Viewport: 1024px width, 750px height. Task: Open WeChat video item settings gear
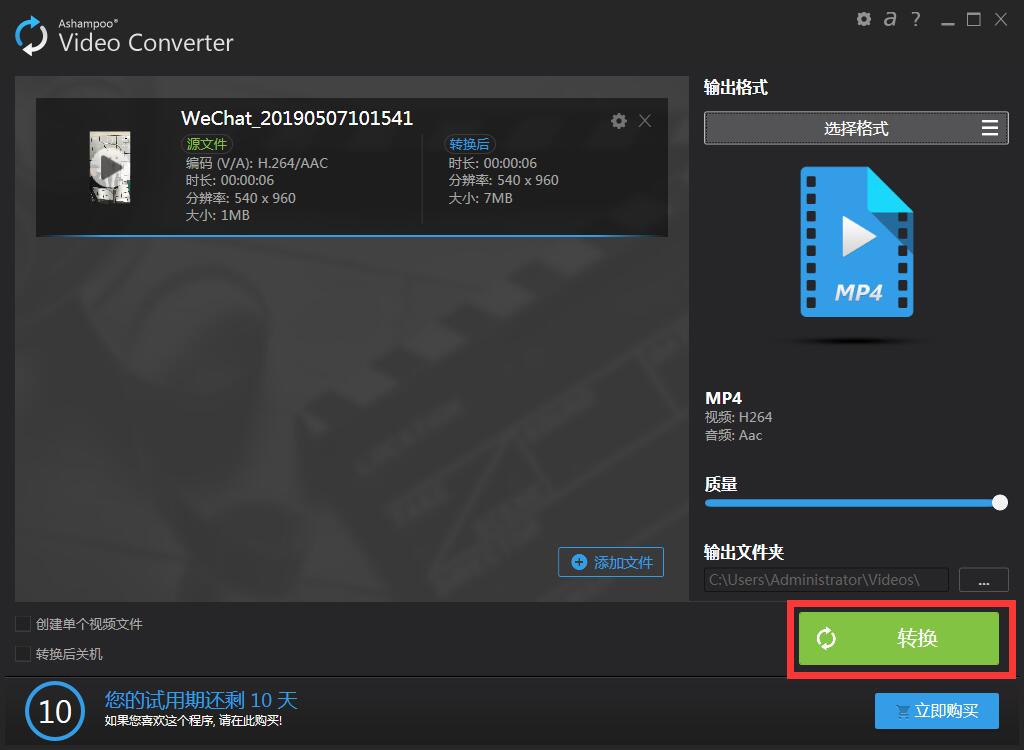(618, 121)
